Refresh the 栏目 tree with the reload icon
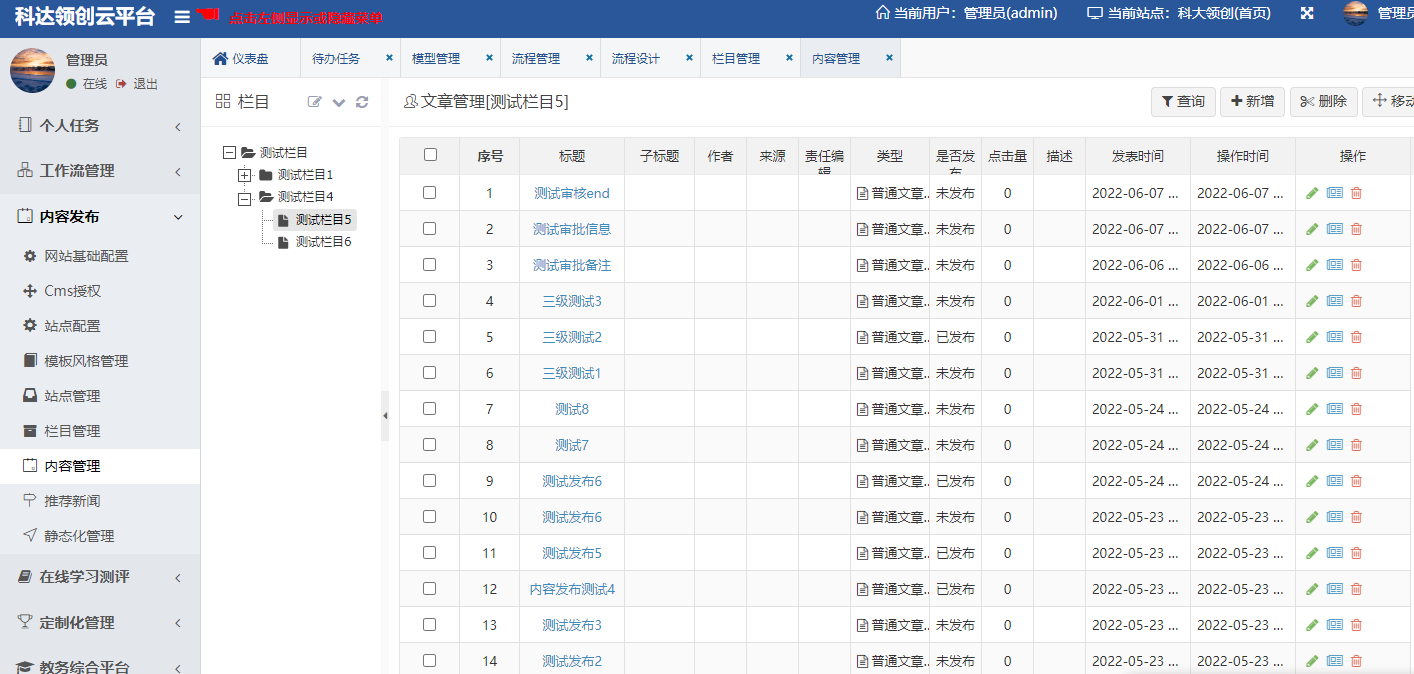 (x=362, y=102)
